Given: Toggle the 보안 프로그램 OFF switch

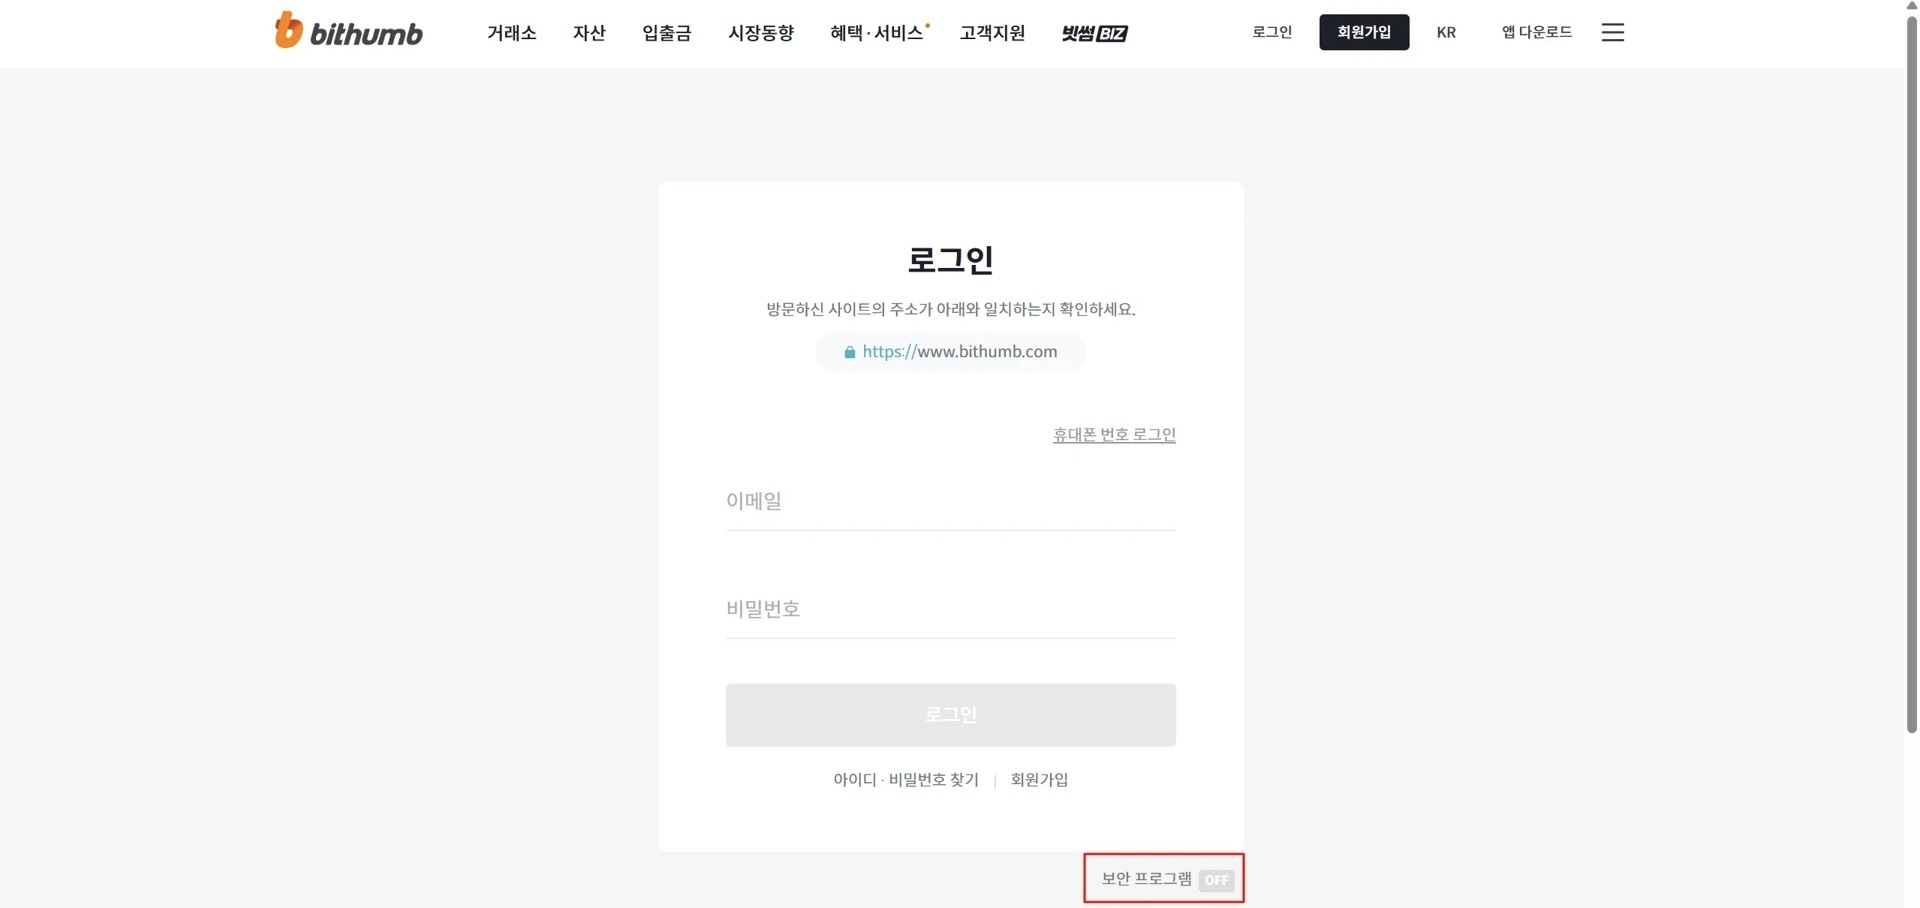Looking at the screenshot, I should tap(1216, 880).
